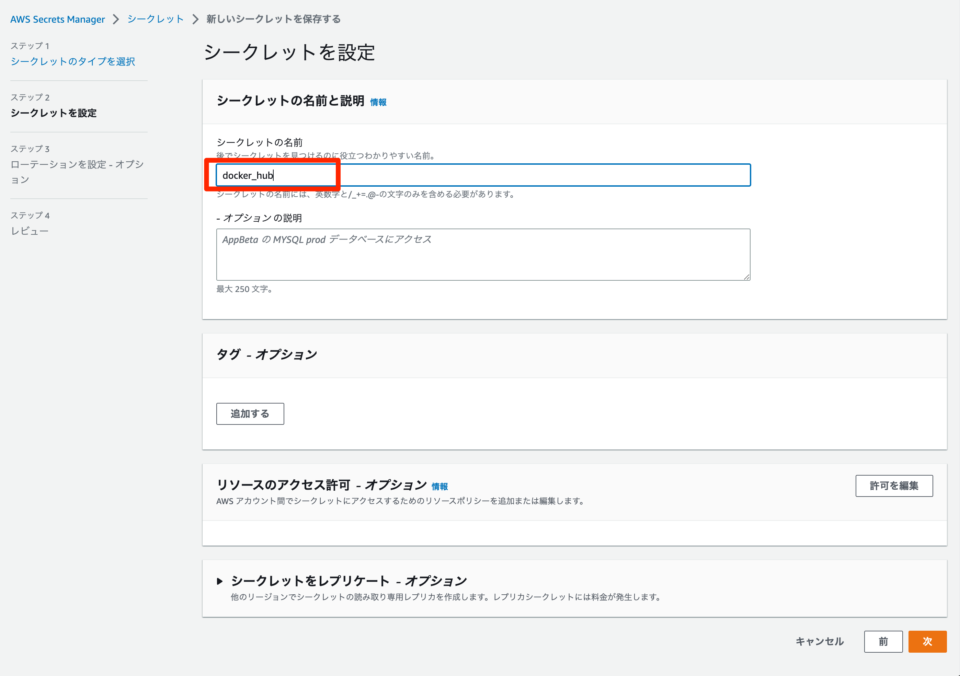Click the 新しいシークレットを保存する breadcrumb text
960x676 pixels.
pos(274,19)
